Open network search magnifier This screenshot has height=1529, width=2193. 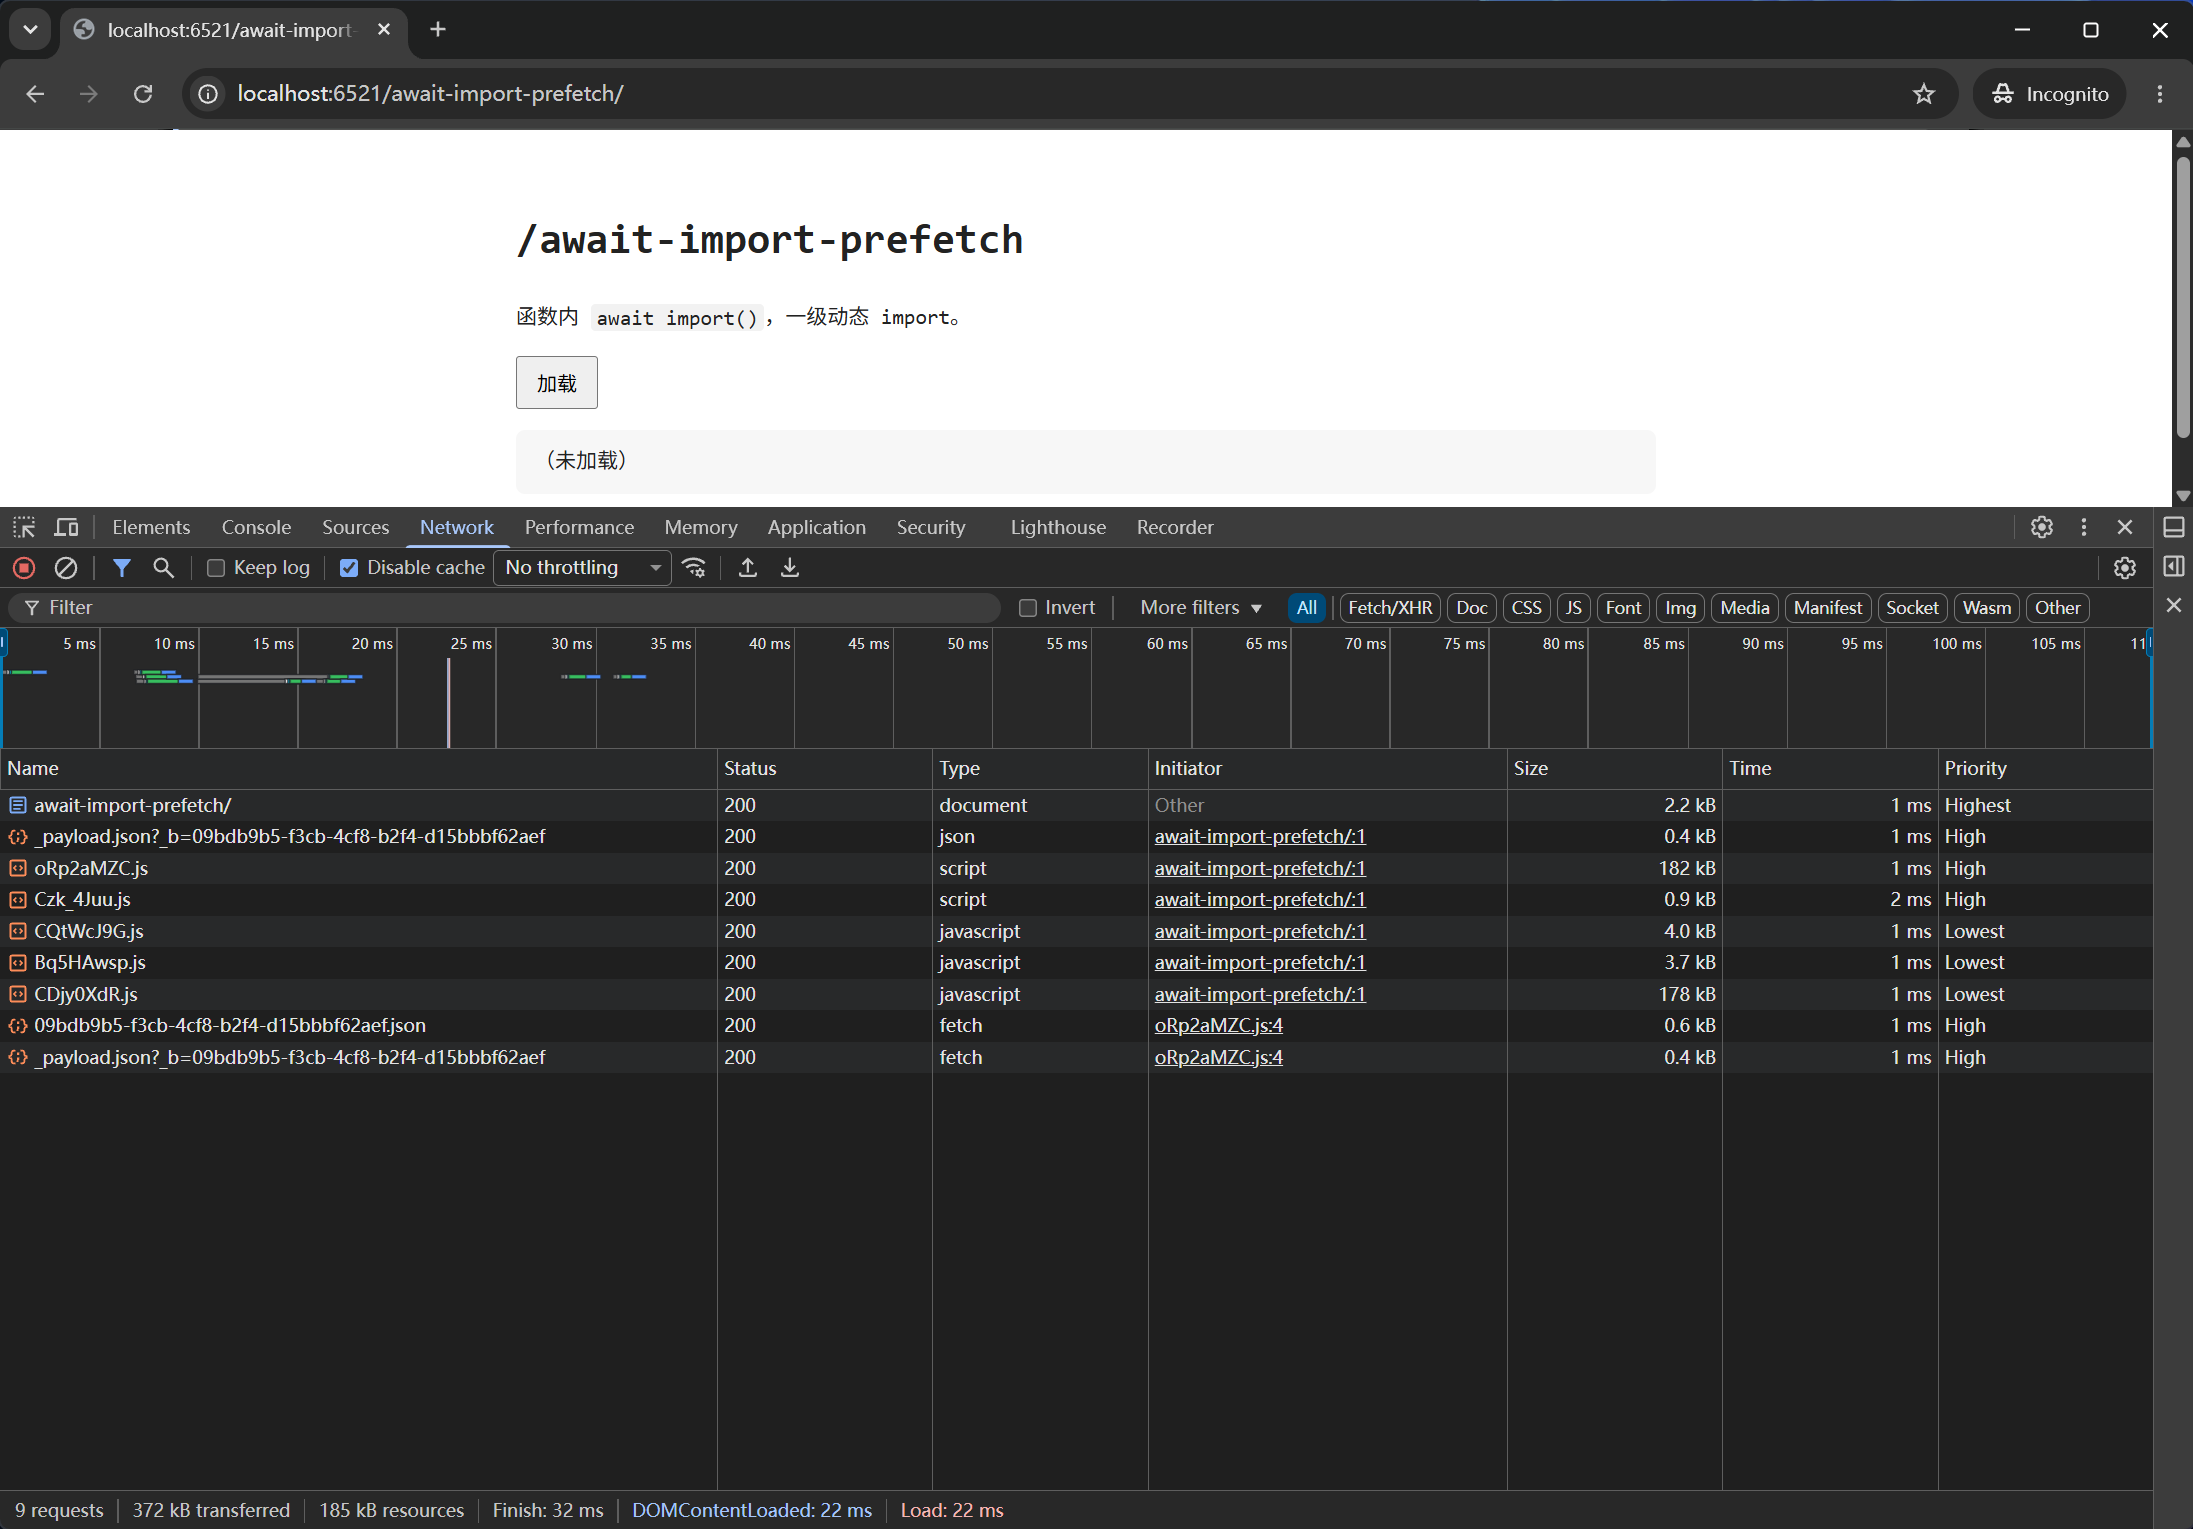coord(163,568)
